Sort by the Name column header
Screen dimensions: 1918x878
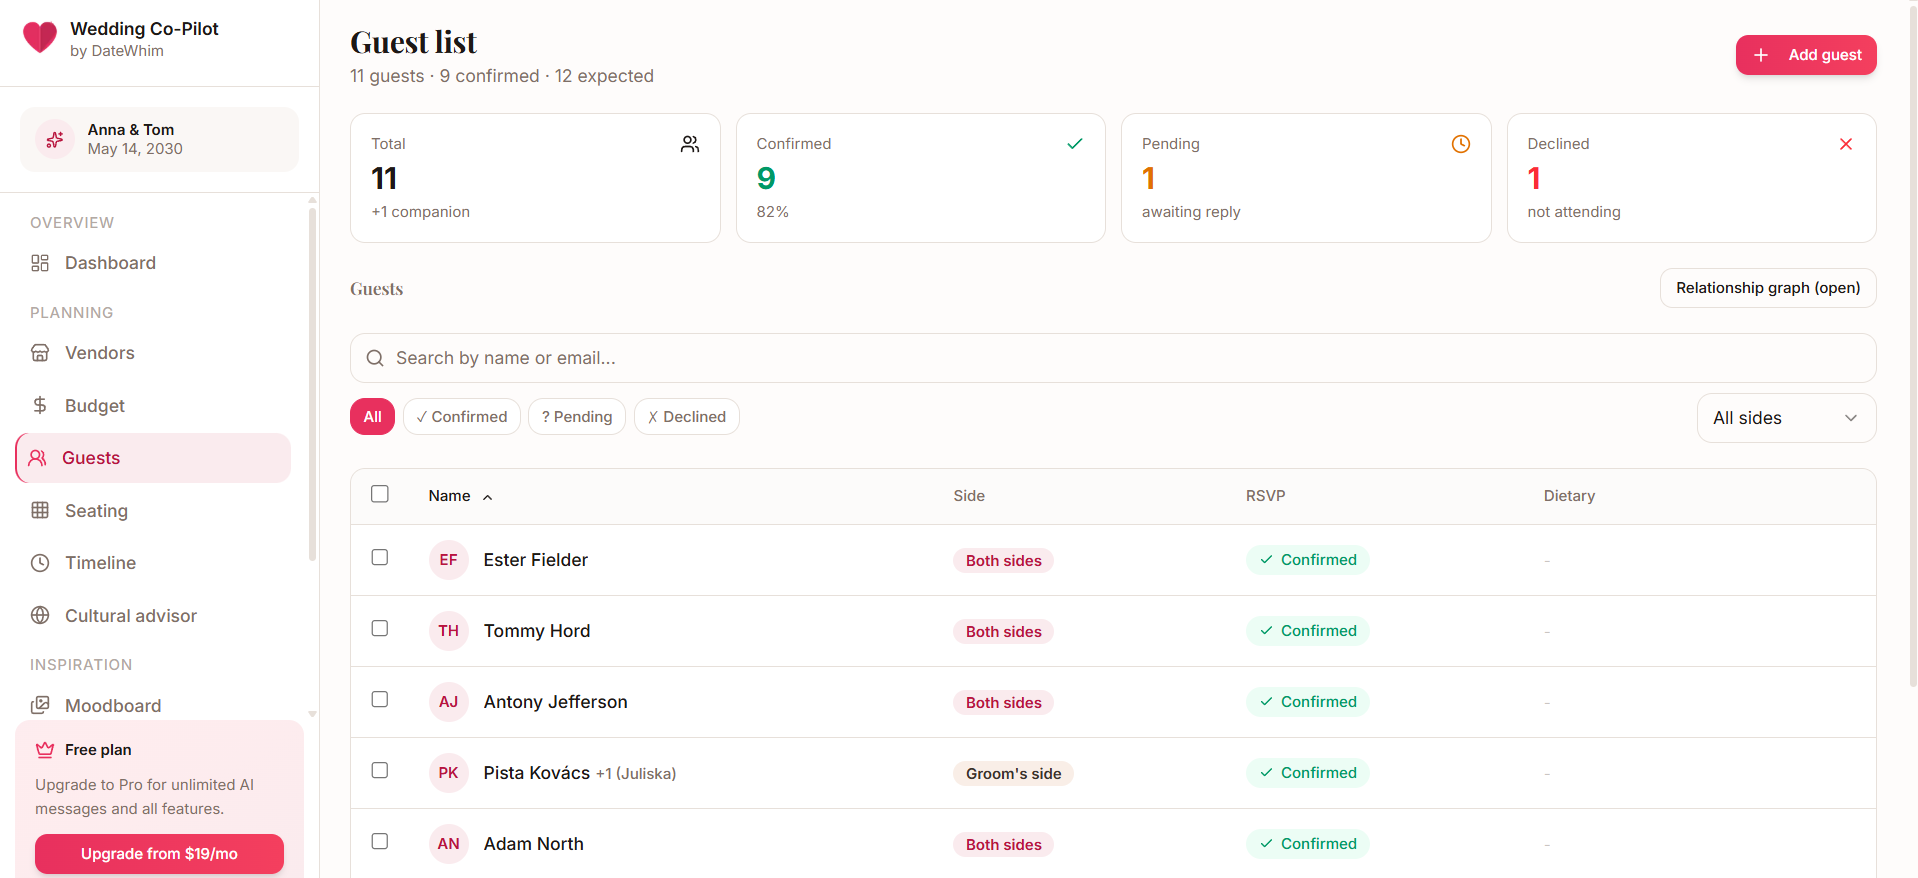(x=460, y=496)
